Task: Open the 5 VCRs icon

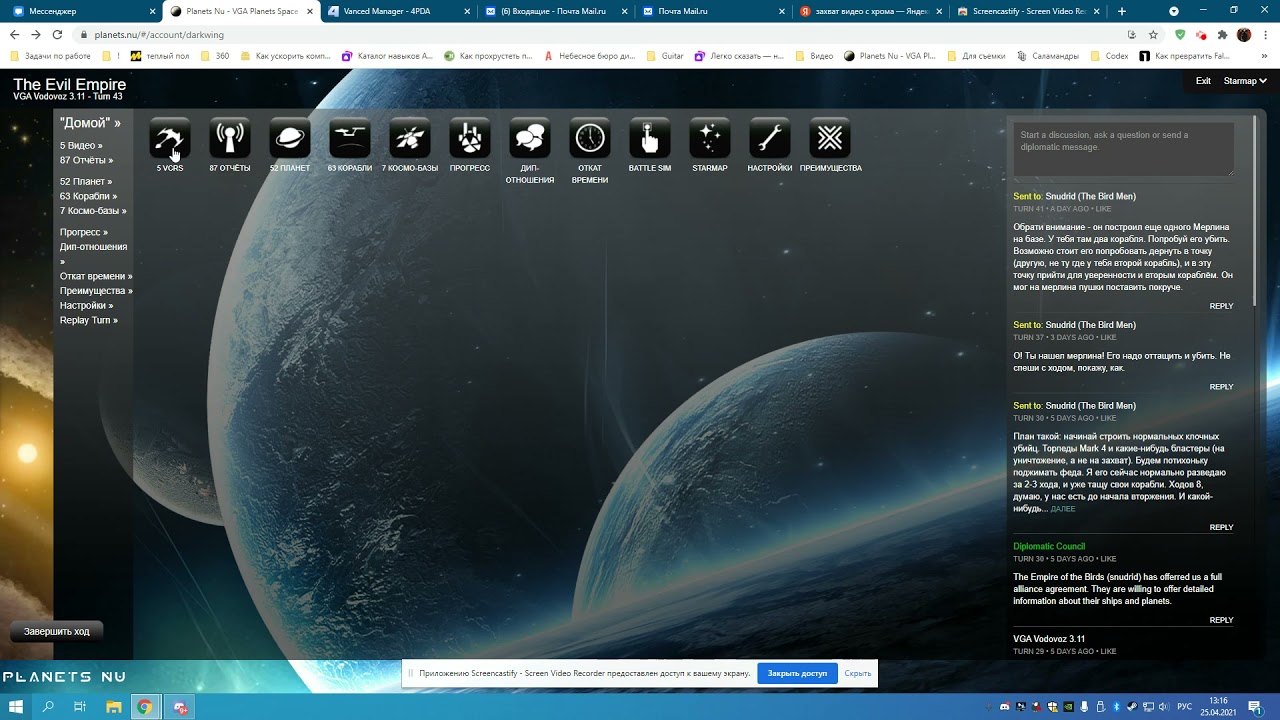Action: click(170, 138)
